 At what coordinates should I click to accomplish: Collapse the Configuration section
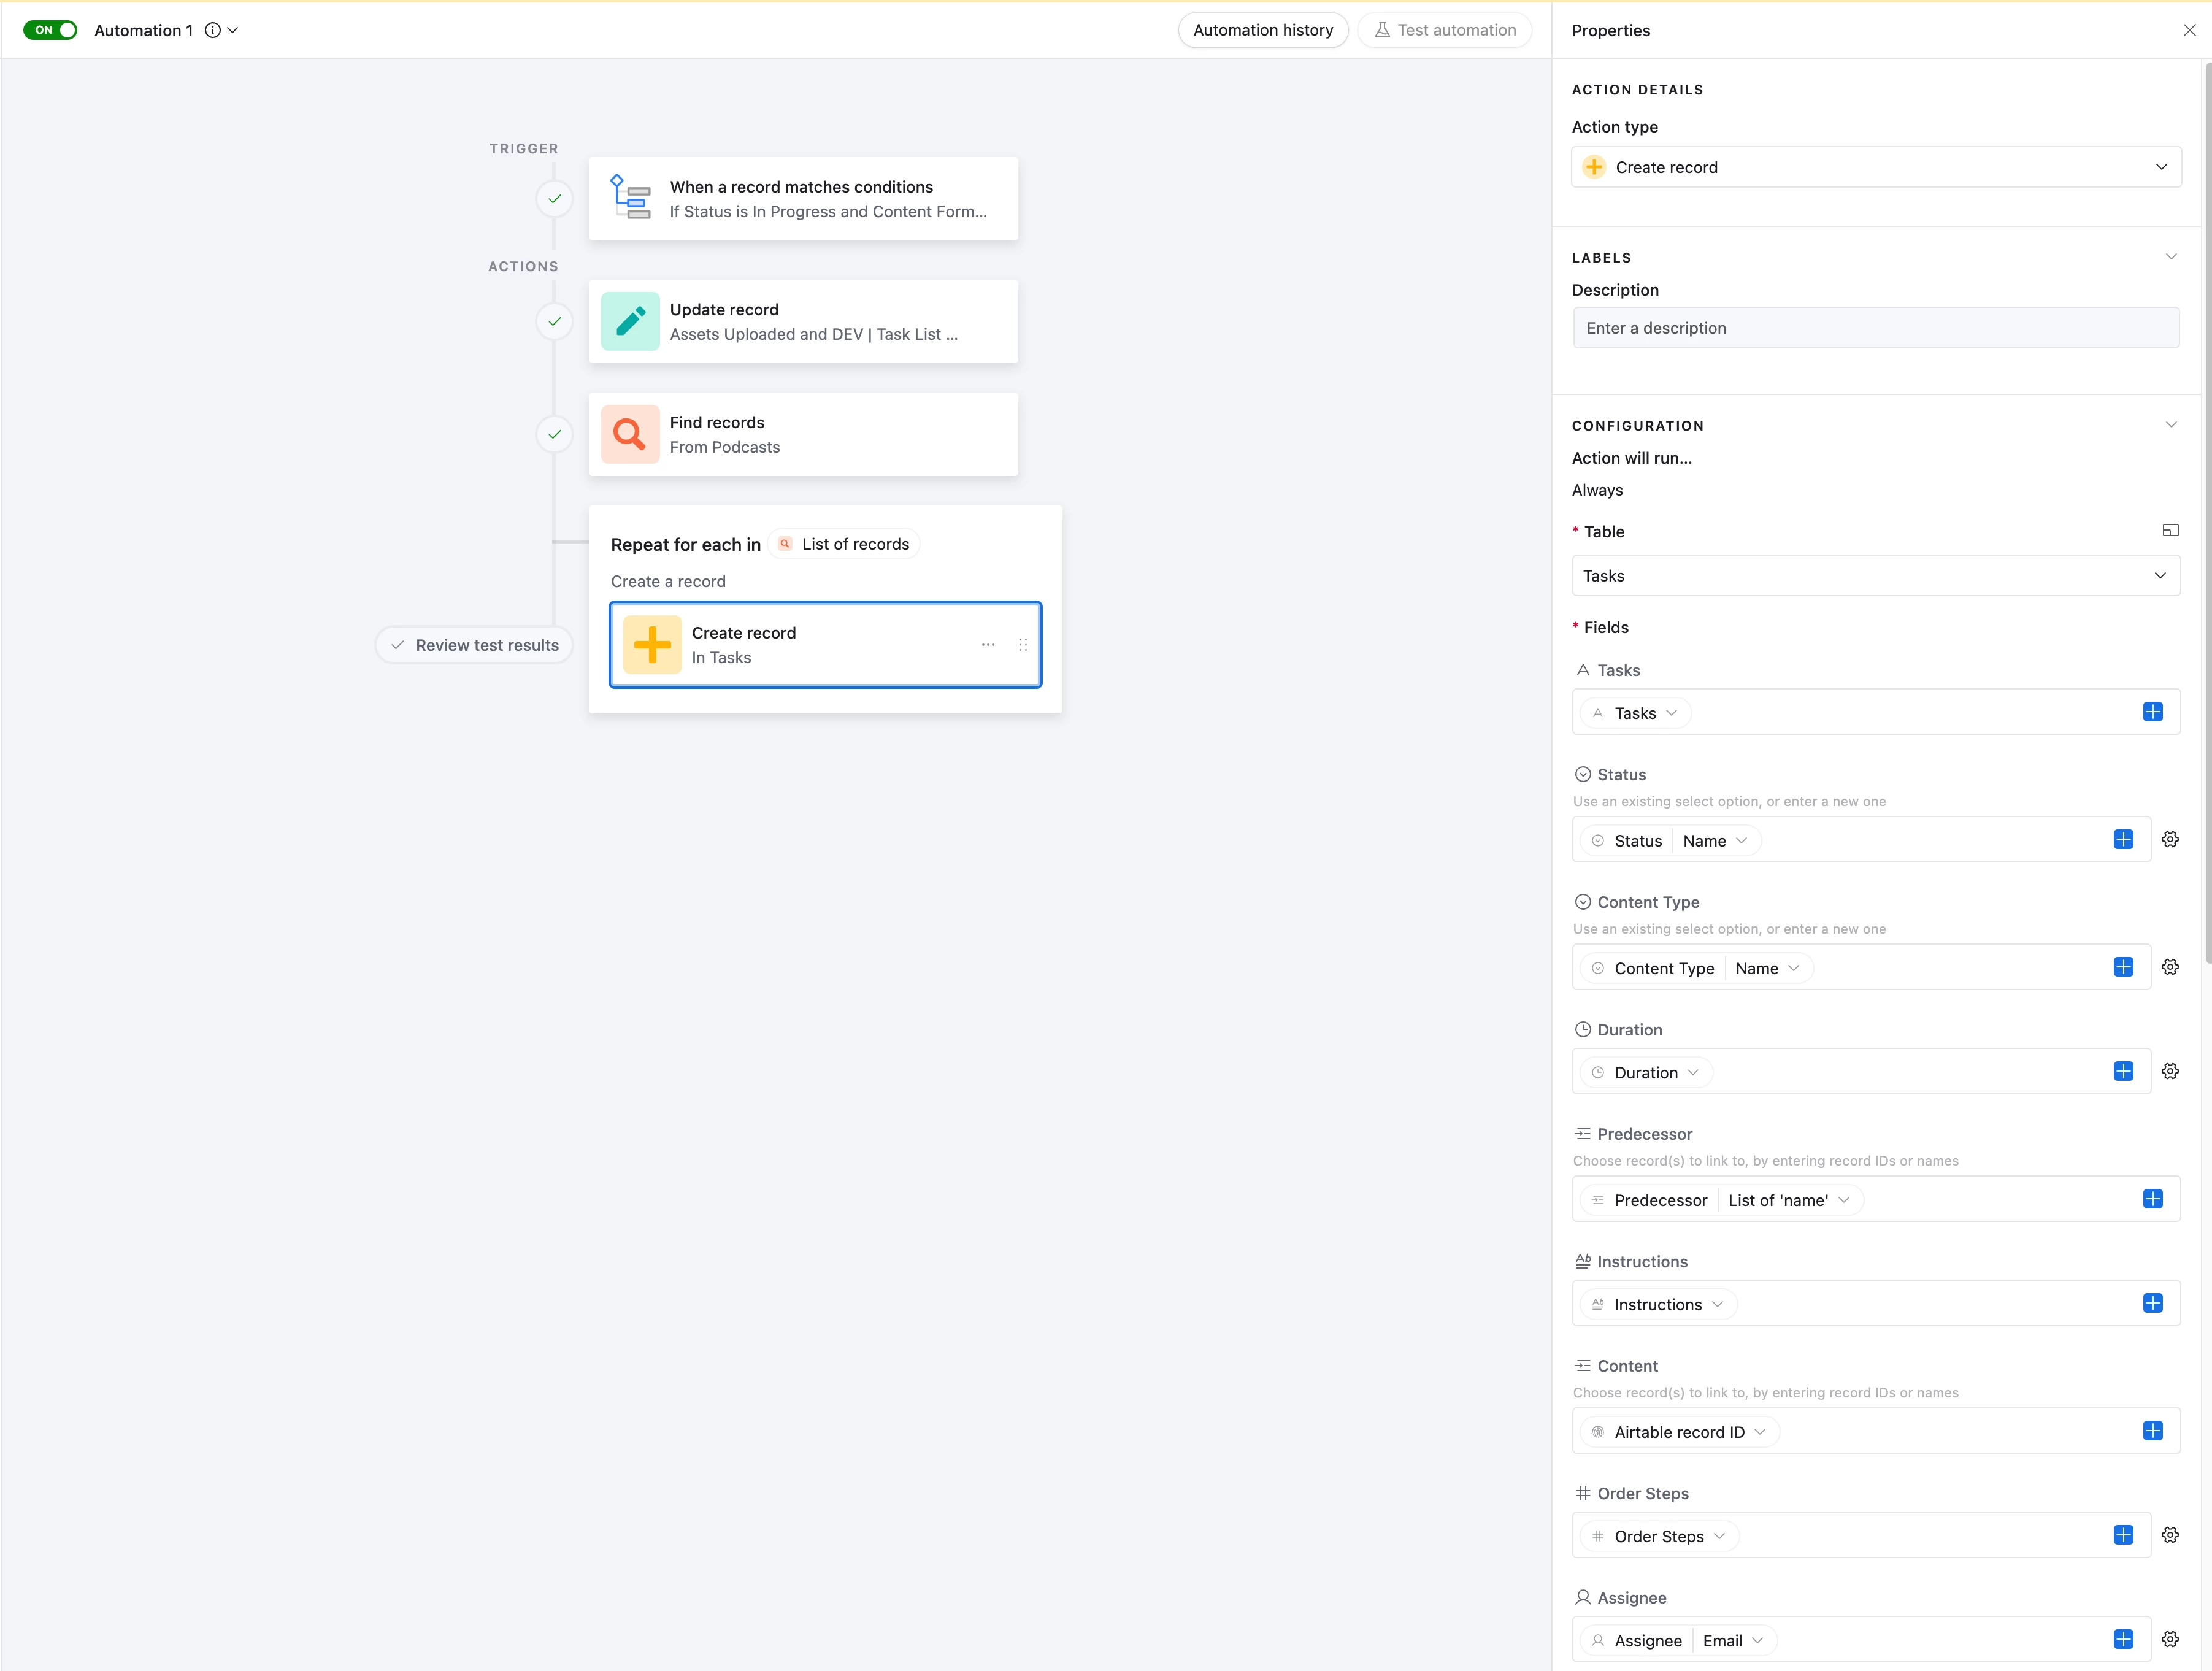point(2170,425)
